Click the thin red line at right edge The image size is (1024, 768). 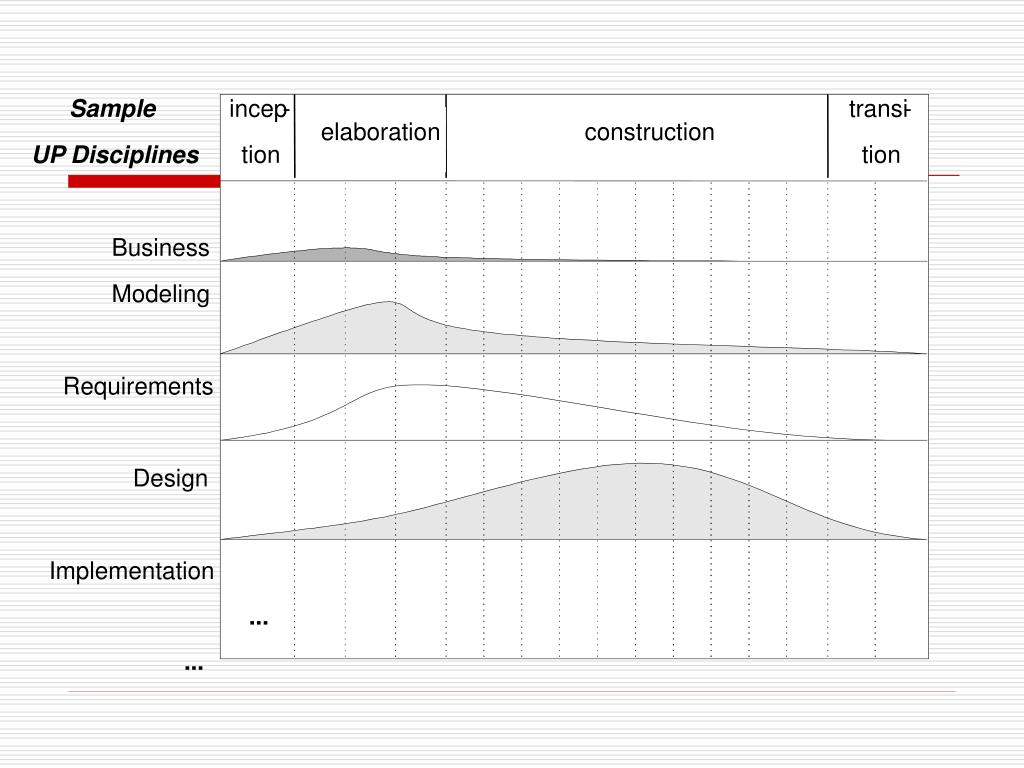point(944,175)
